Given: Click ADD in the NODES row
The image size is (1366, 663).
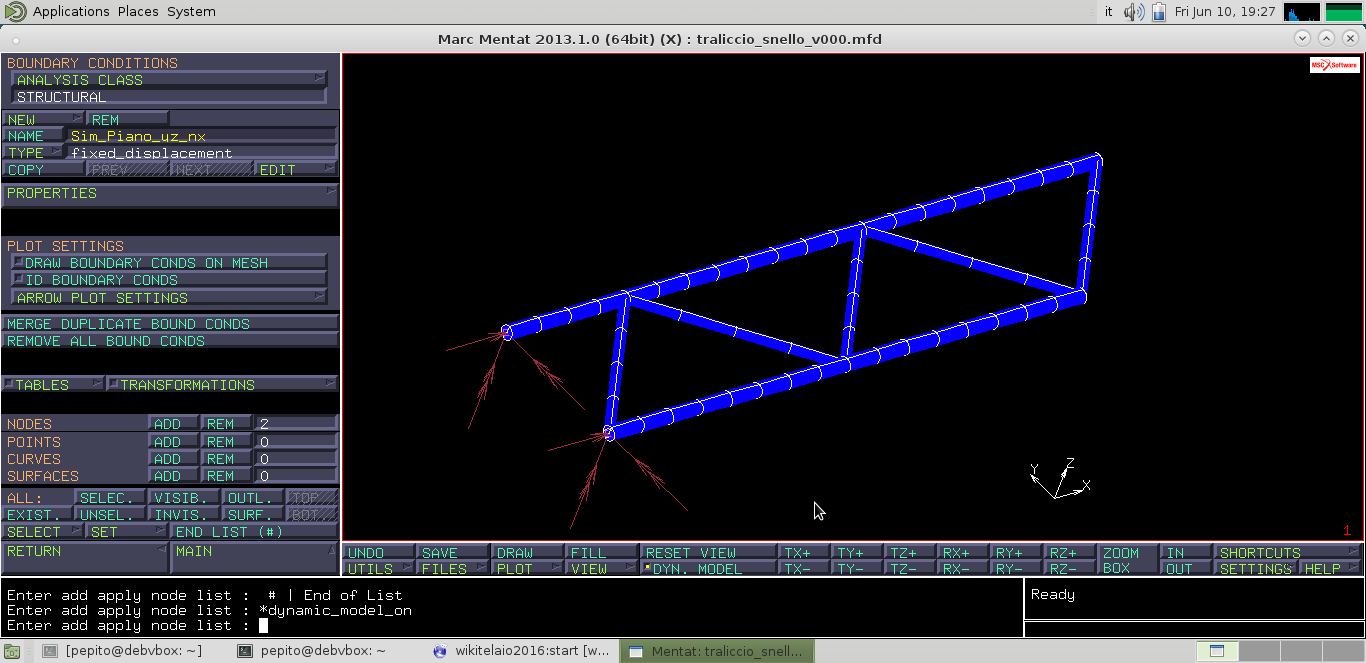Looking at the screenshot, I should pos(173,424).
